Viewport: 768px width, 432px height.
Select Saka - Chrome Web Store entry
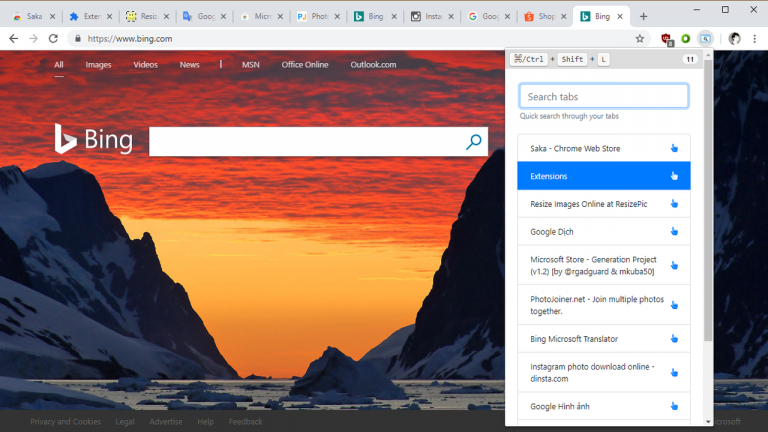(x=603, y=148)
